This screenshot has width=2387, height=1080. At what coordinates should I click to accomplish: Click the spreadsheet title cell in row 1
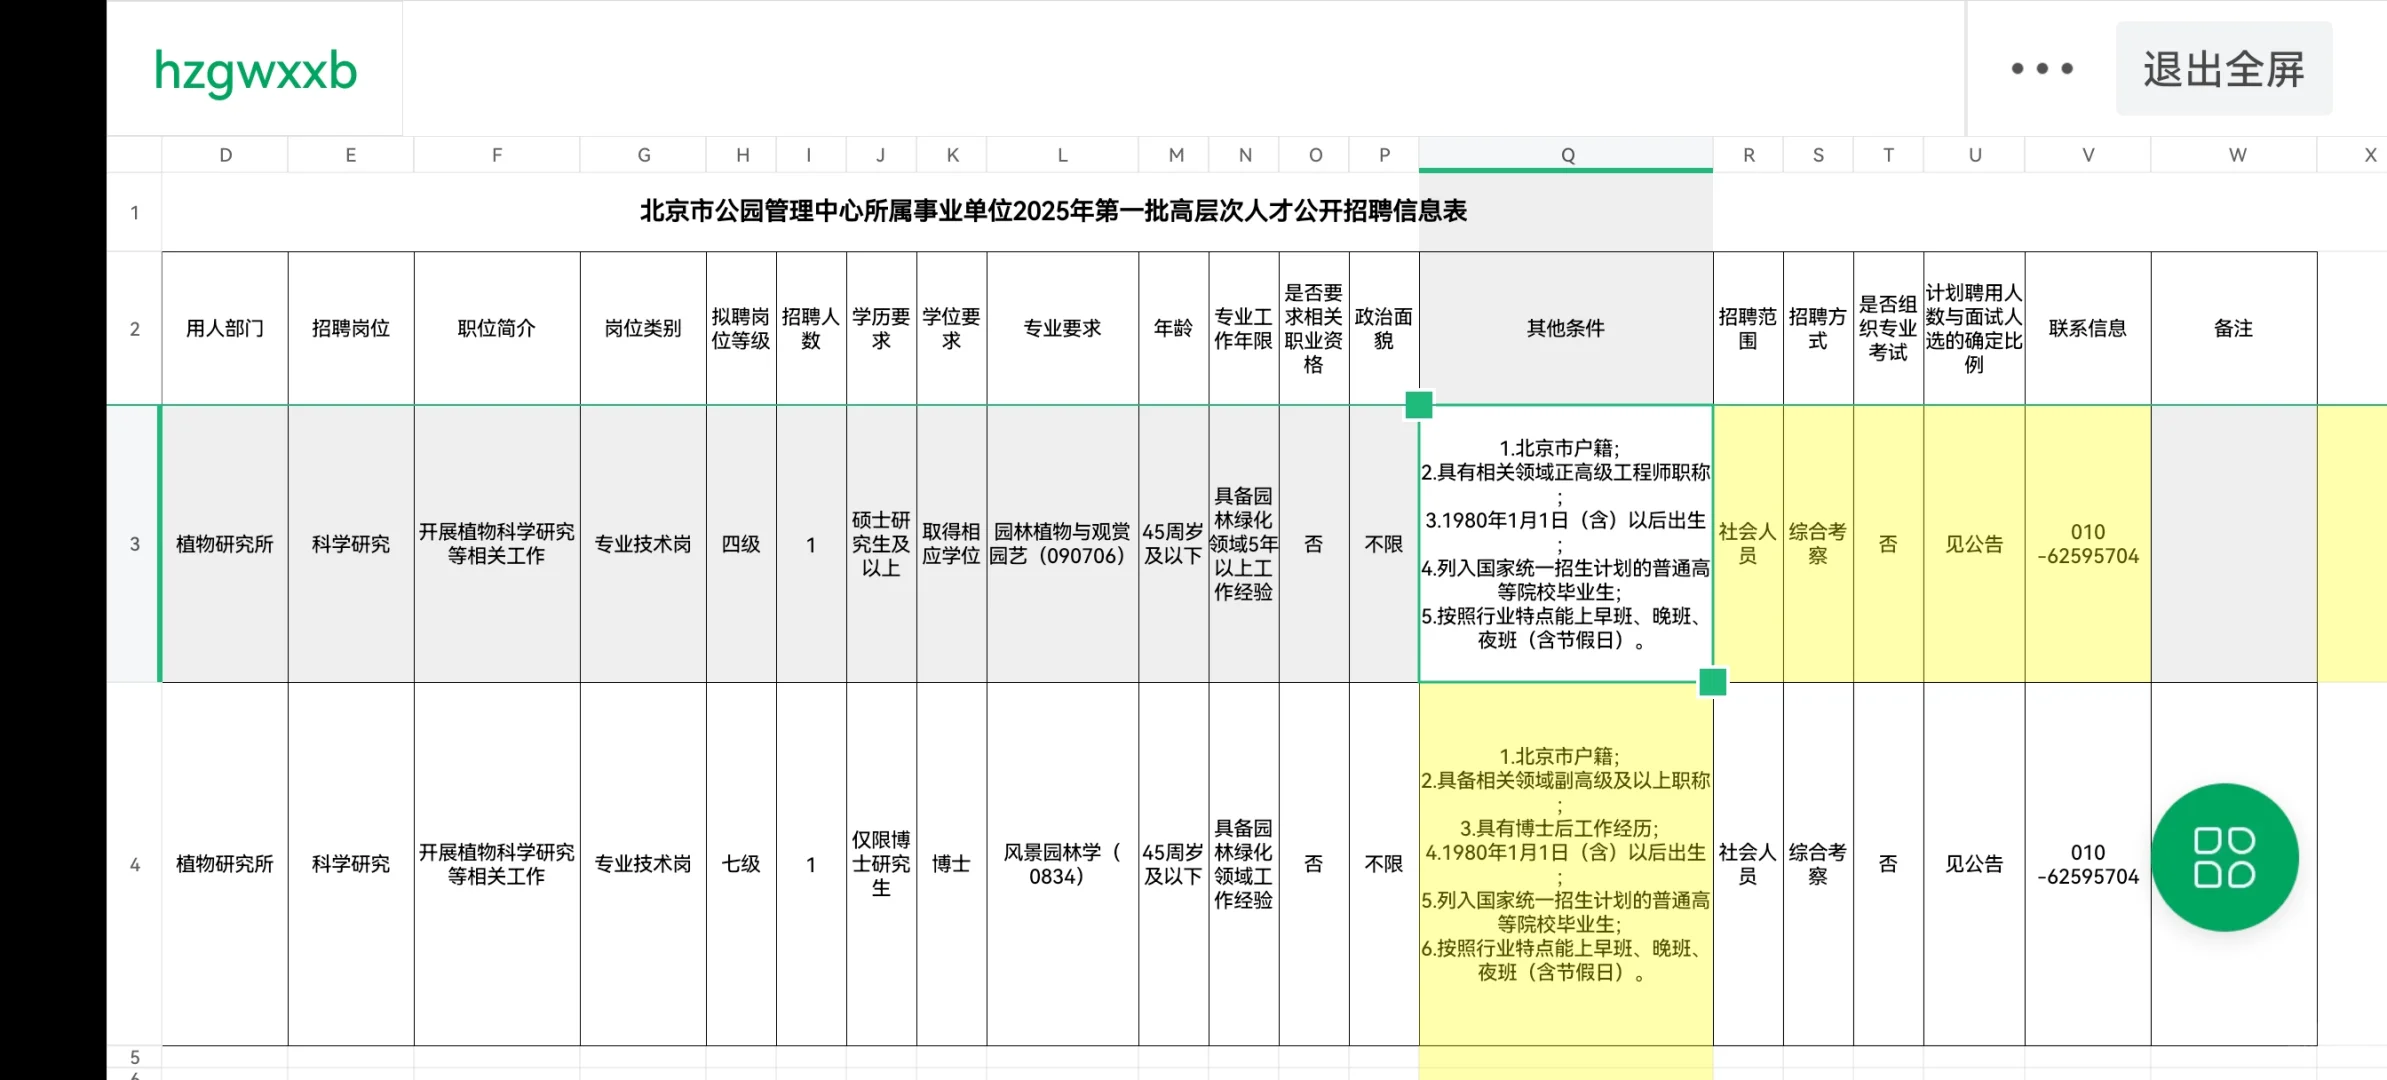pyautogui.click(x=1052, y=211)
